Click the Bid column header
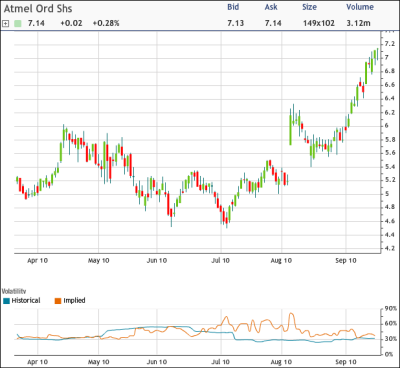This screenshot has height=368, width=400. (233, 7)
